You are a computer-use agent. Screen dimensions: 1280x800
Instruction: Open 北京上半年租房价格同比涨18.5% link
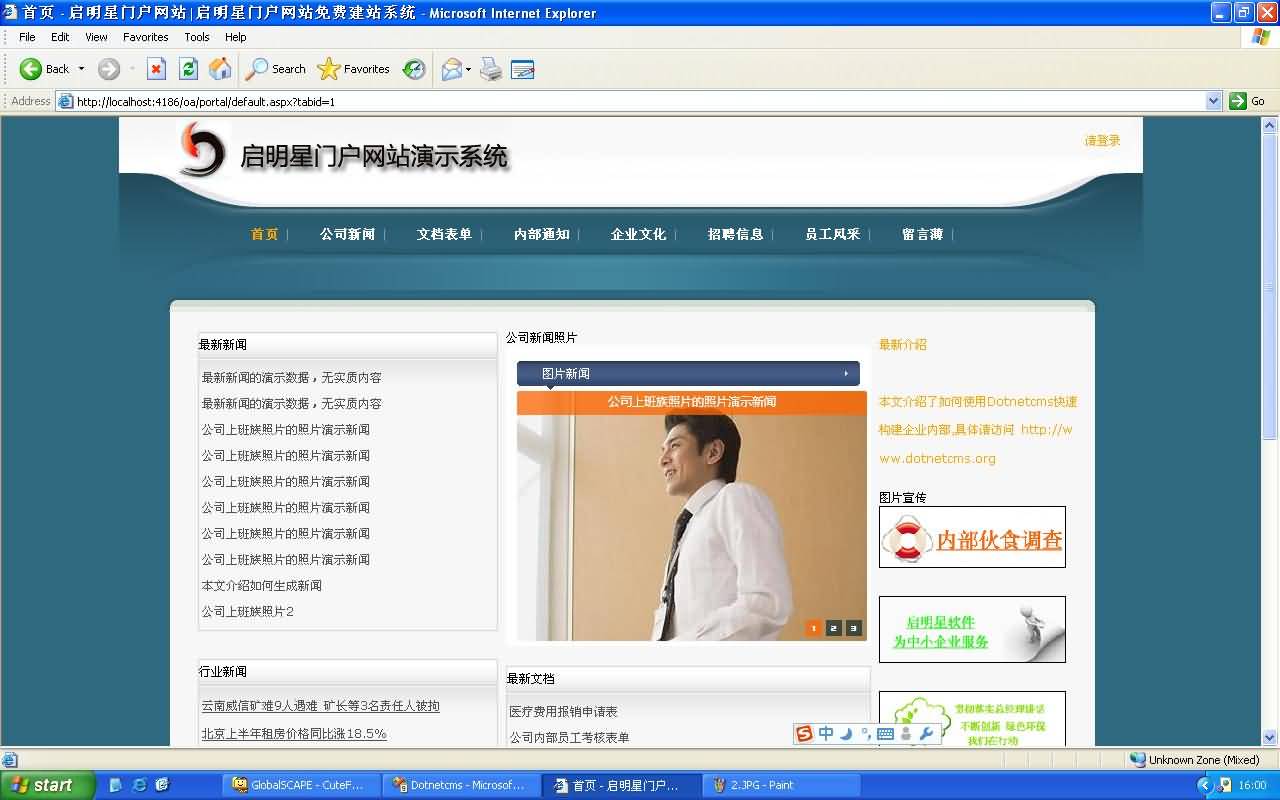(x=294, y=734)
